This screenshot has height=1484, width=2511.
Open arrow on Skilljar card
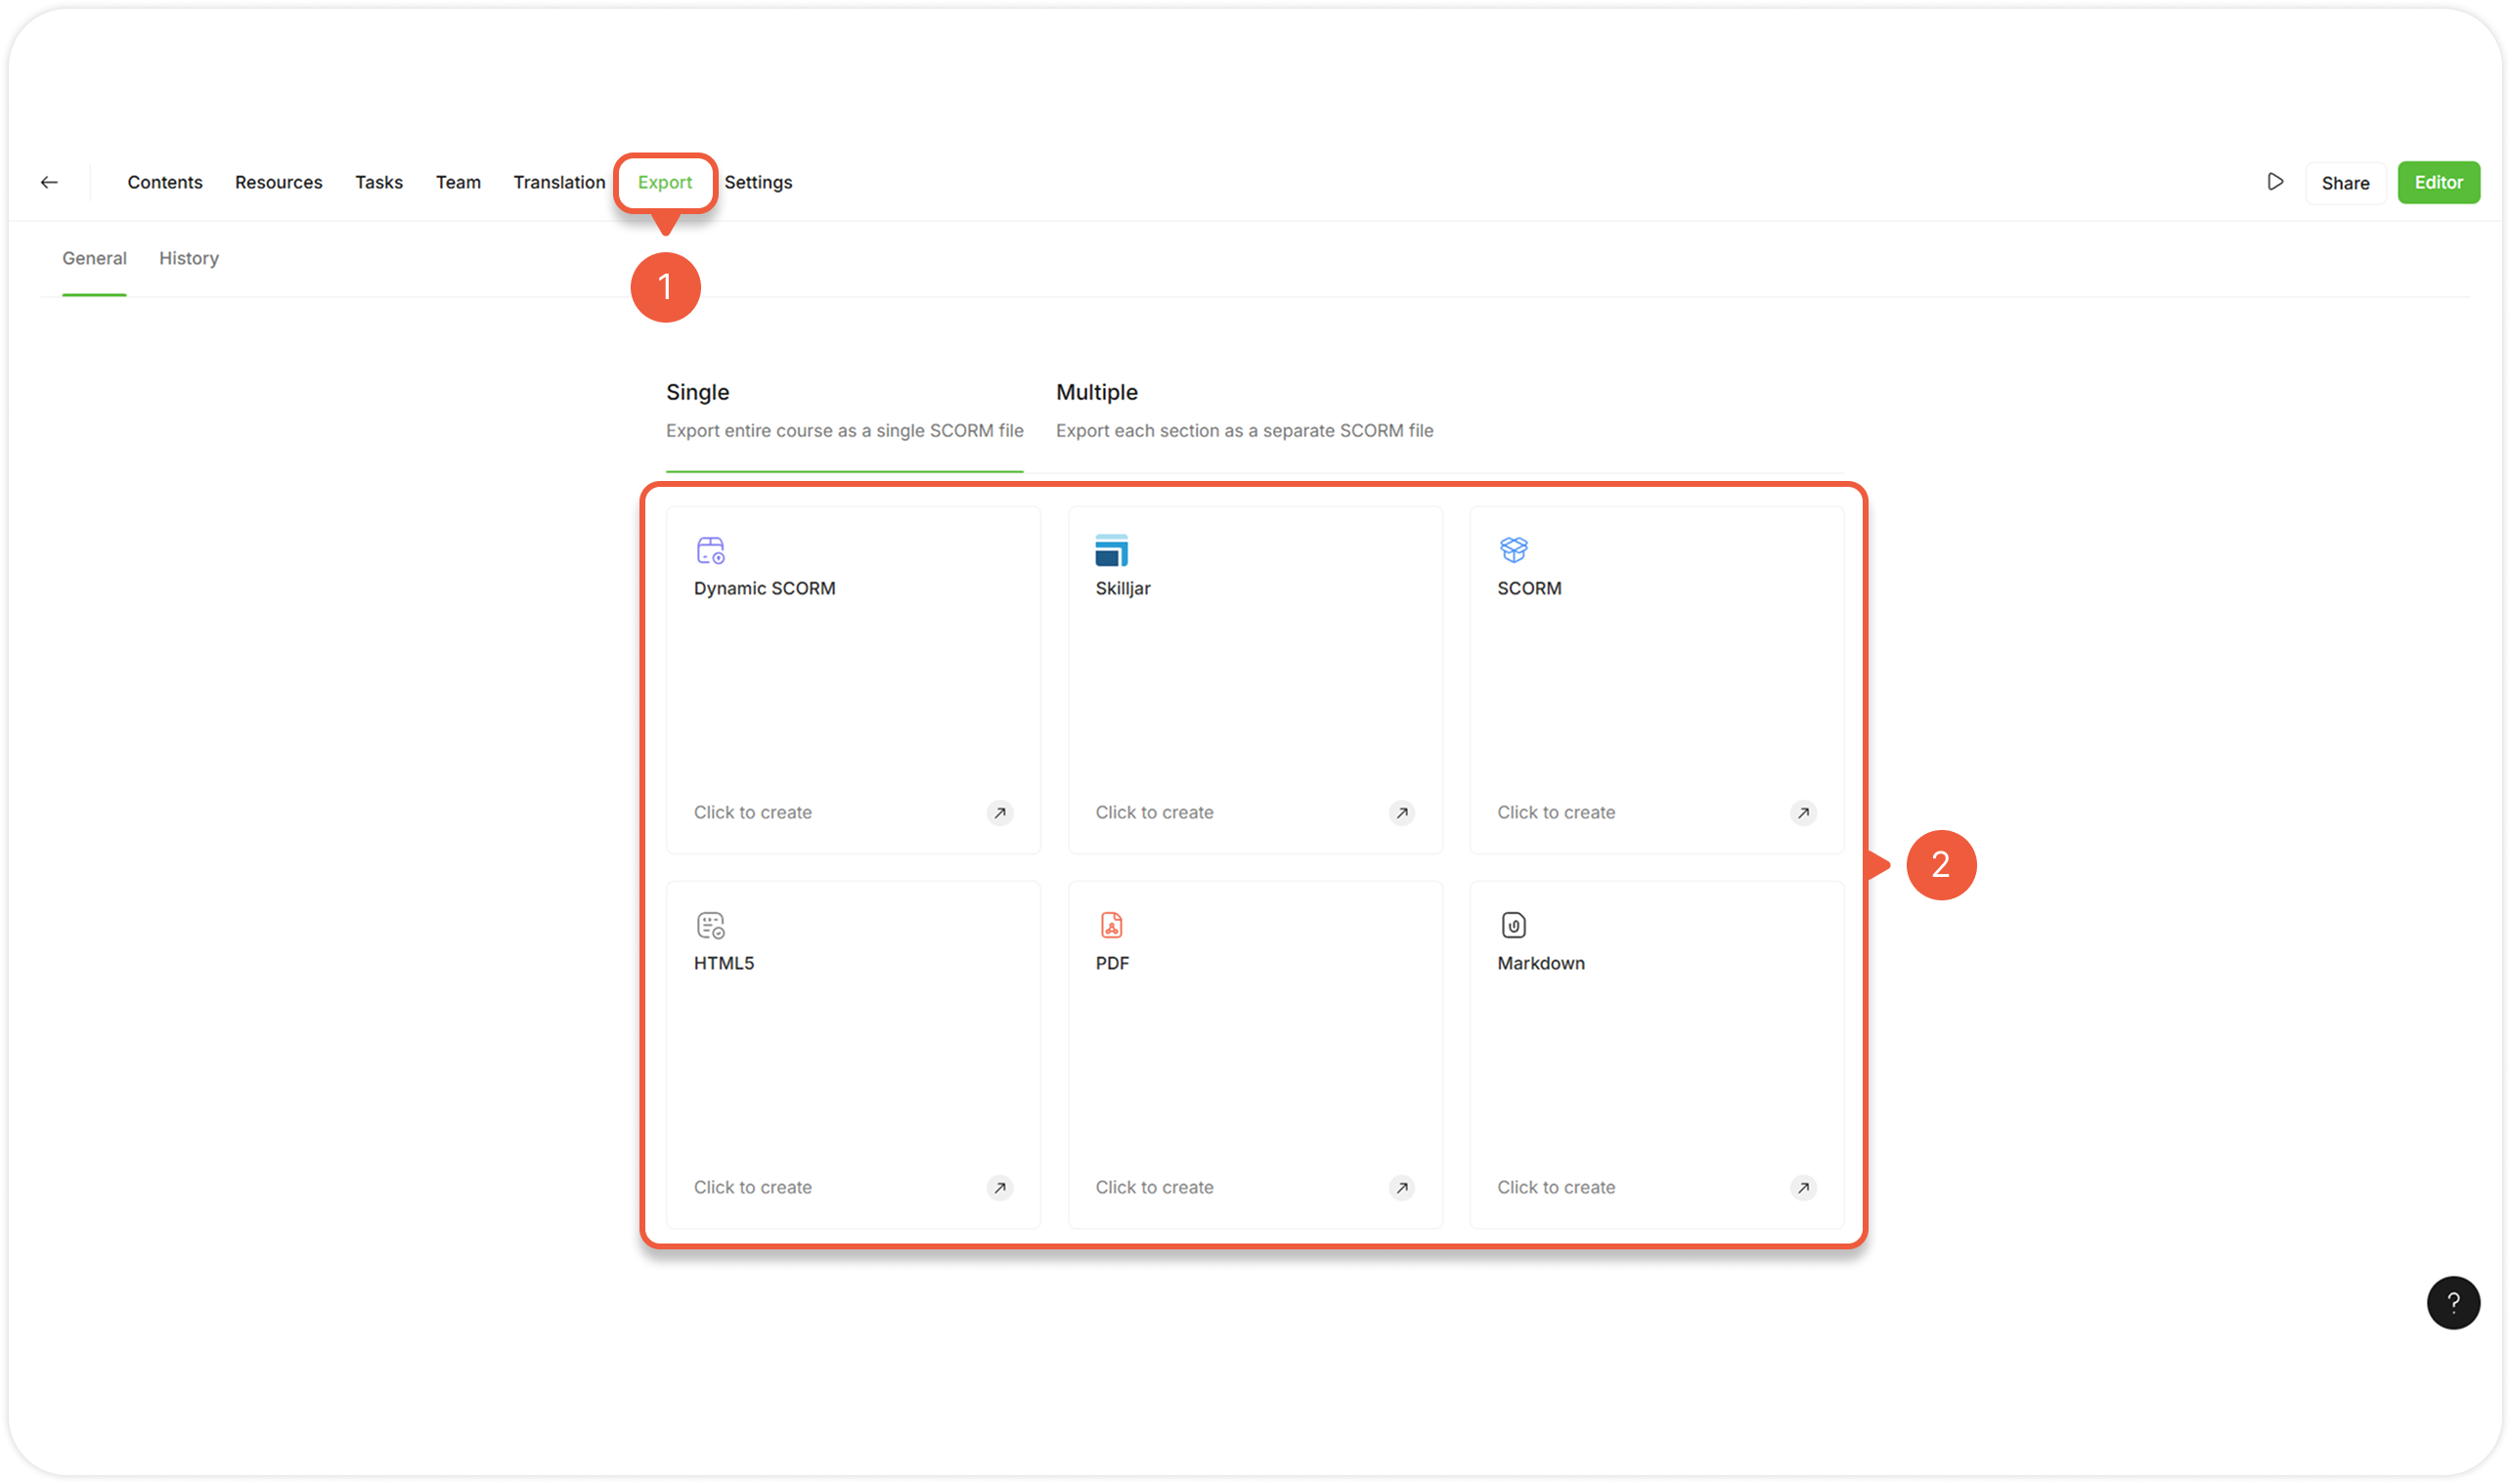(1401, 813)
